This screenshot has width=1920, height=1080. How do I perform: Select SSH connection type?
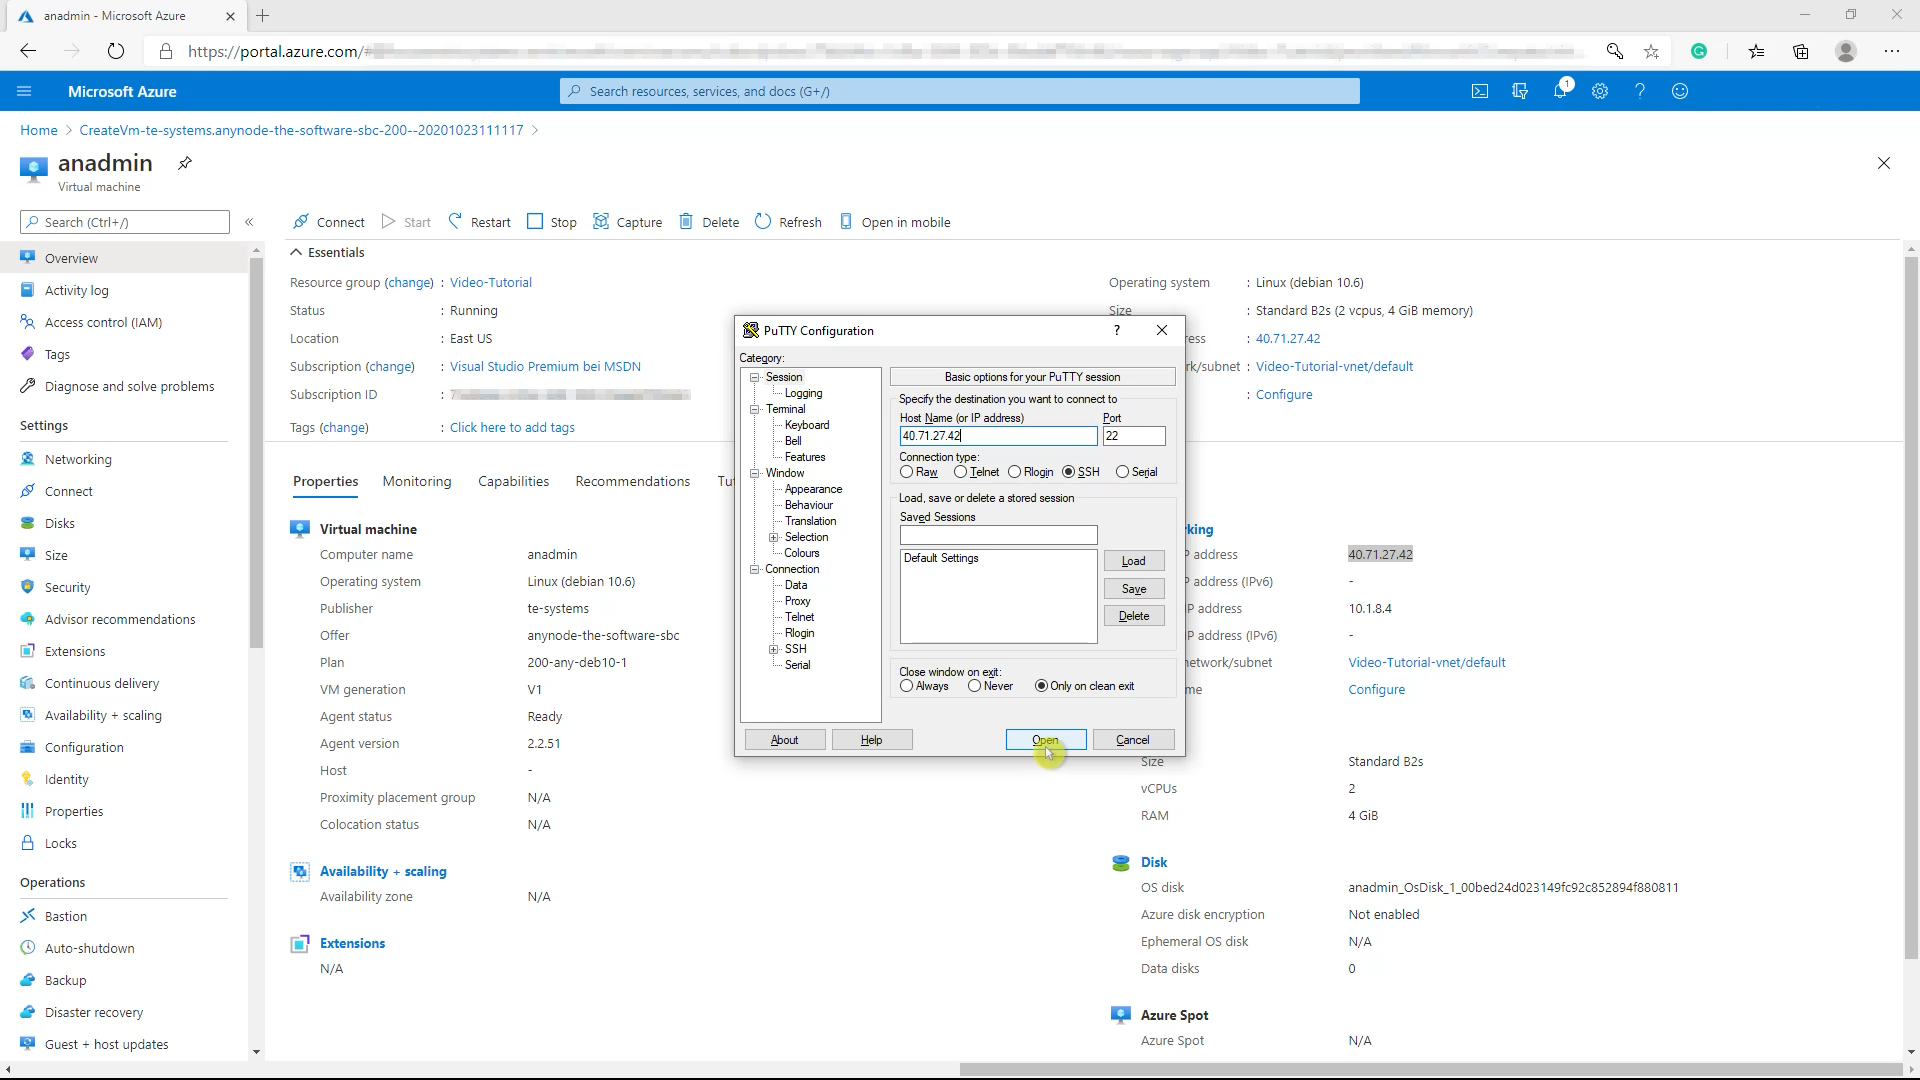(x=1081, y=472)
